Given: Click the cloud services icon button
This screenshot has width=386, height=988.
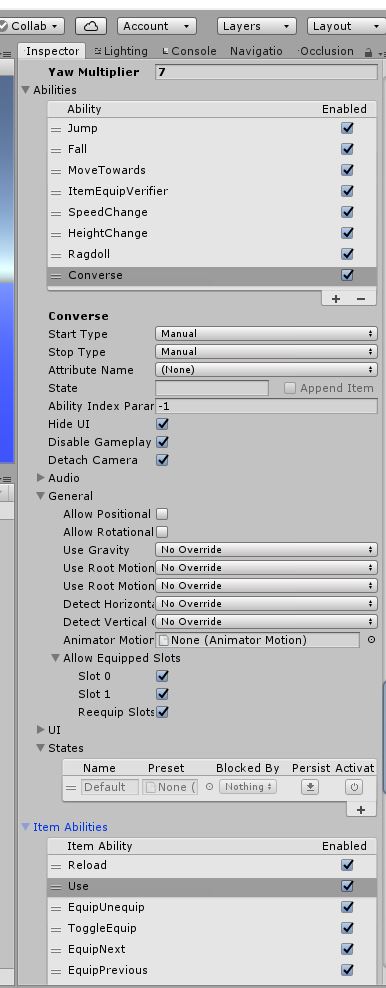Looking at the screenshot, I should click(91, 26).
